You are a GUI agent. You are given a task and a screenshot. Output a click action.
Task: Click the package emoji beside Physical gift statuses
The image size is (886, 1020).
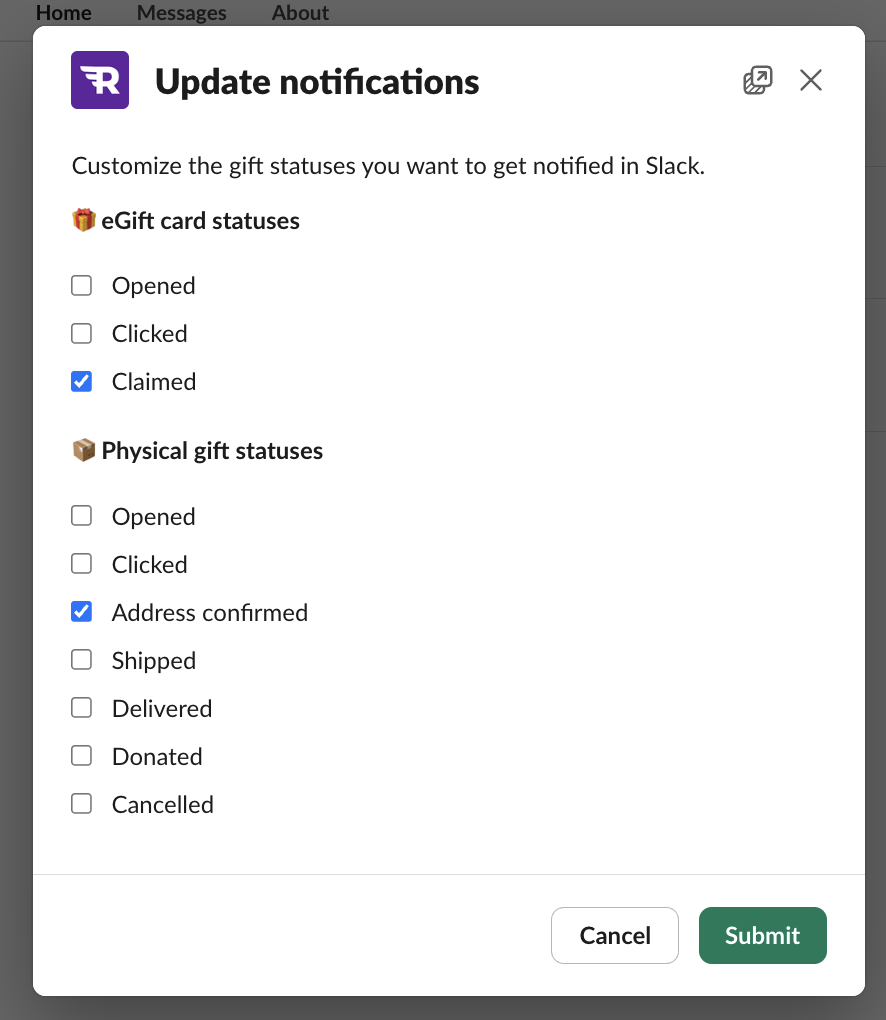[x=84, y=449]
